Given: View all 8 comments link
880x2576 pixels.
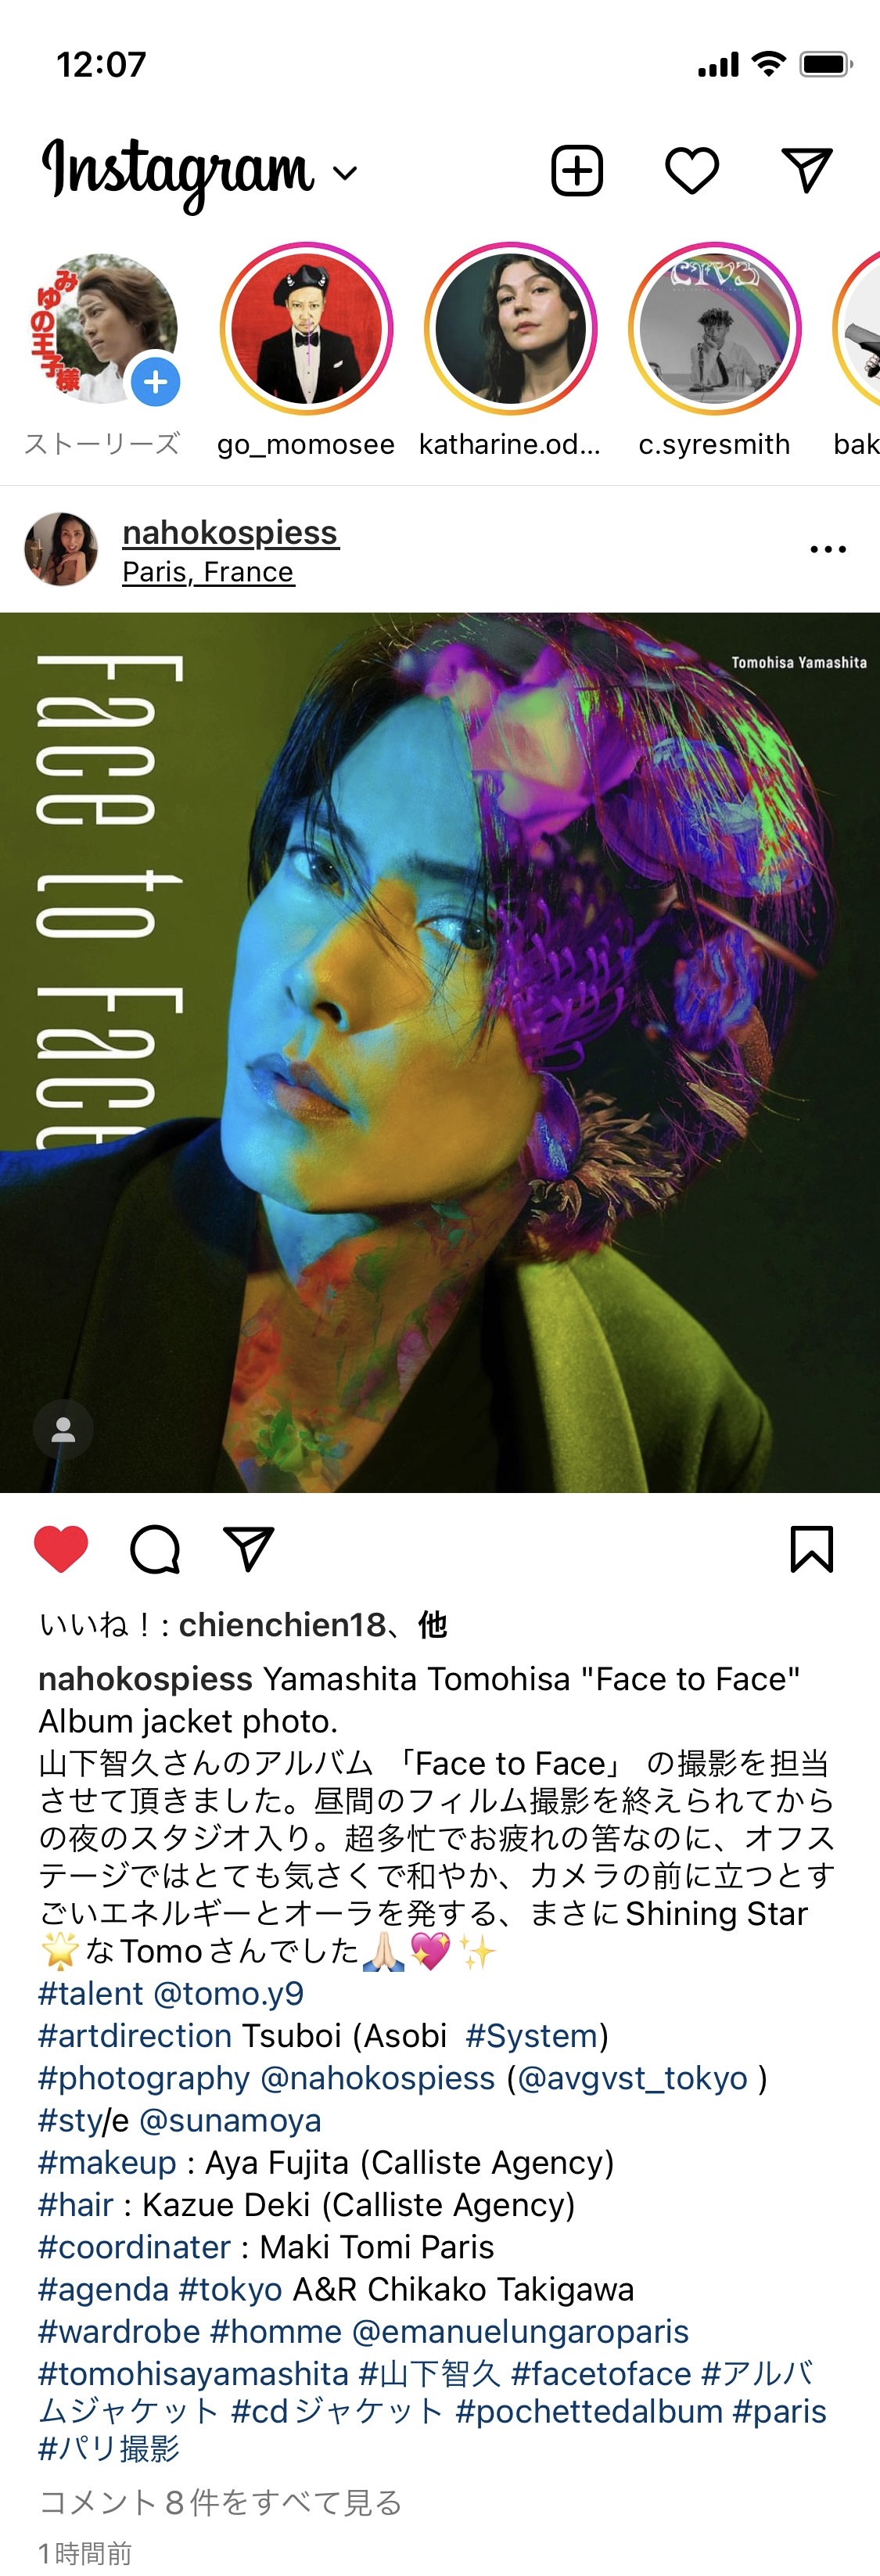Looking at the screenshot, I should [x=220, y=2502].
